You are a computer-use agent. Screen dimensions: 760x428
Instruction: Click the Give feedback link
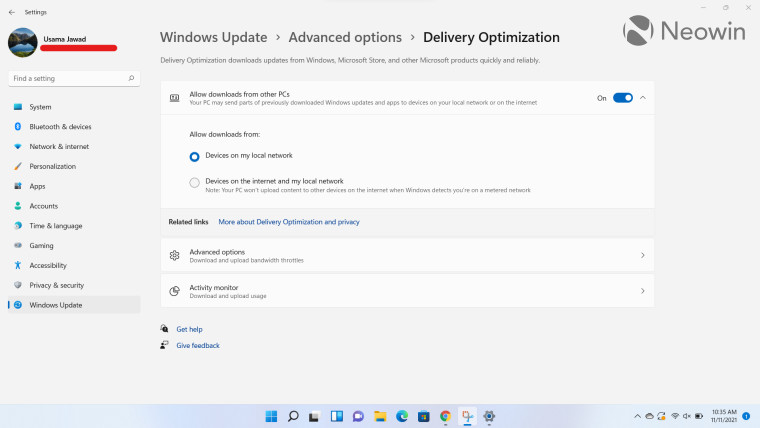[198, 346]
